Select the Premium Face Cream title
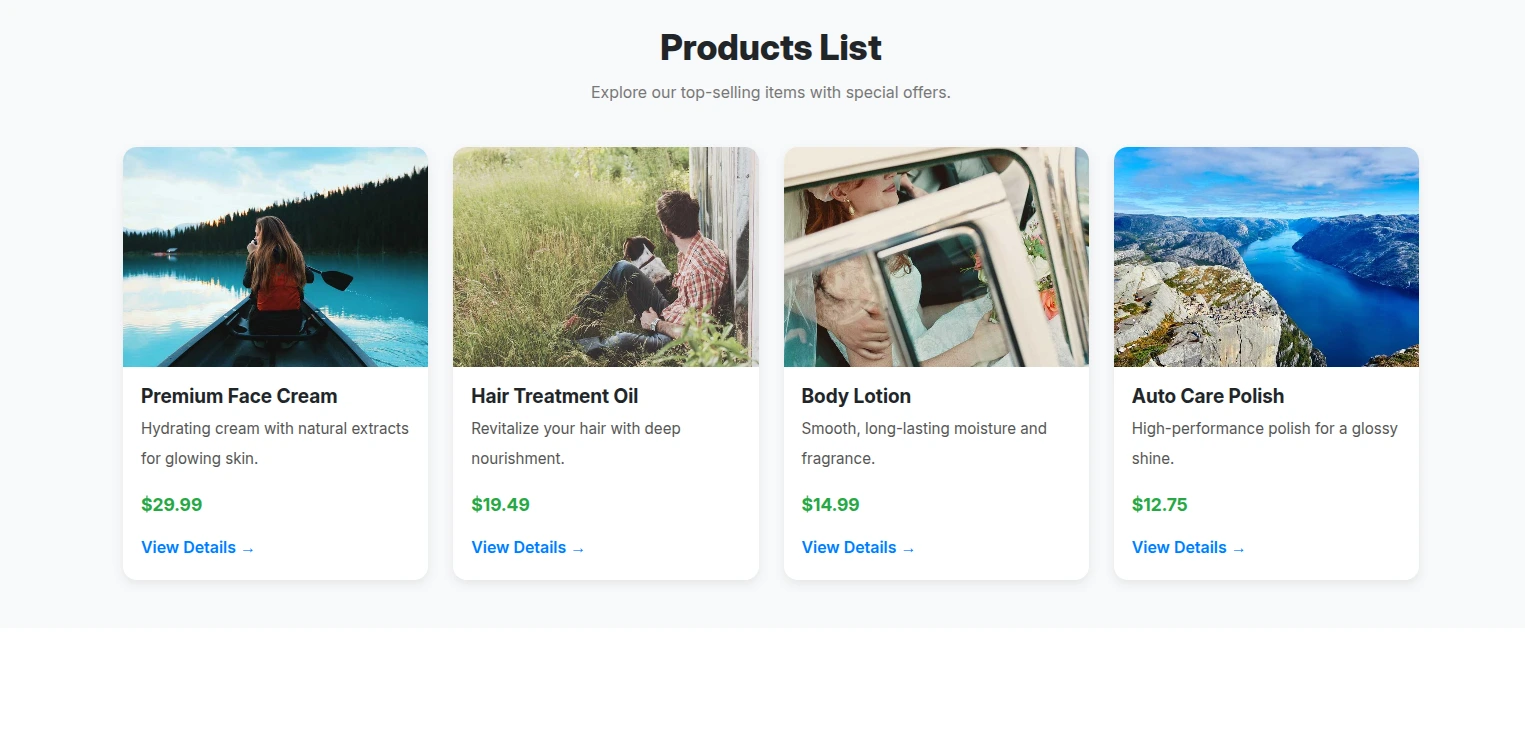 (238, 396)
